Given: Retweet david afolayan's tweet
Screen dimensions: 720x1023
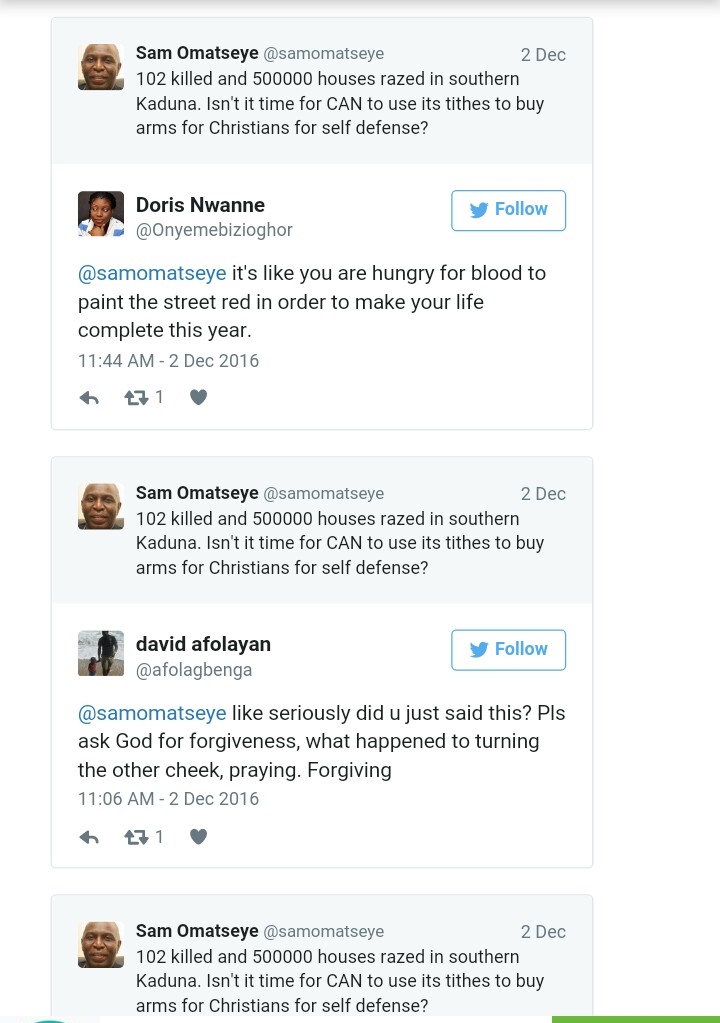Looking at the screenshot, I should [x=136, y=837].
